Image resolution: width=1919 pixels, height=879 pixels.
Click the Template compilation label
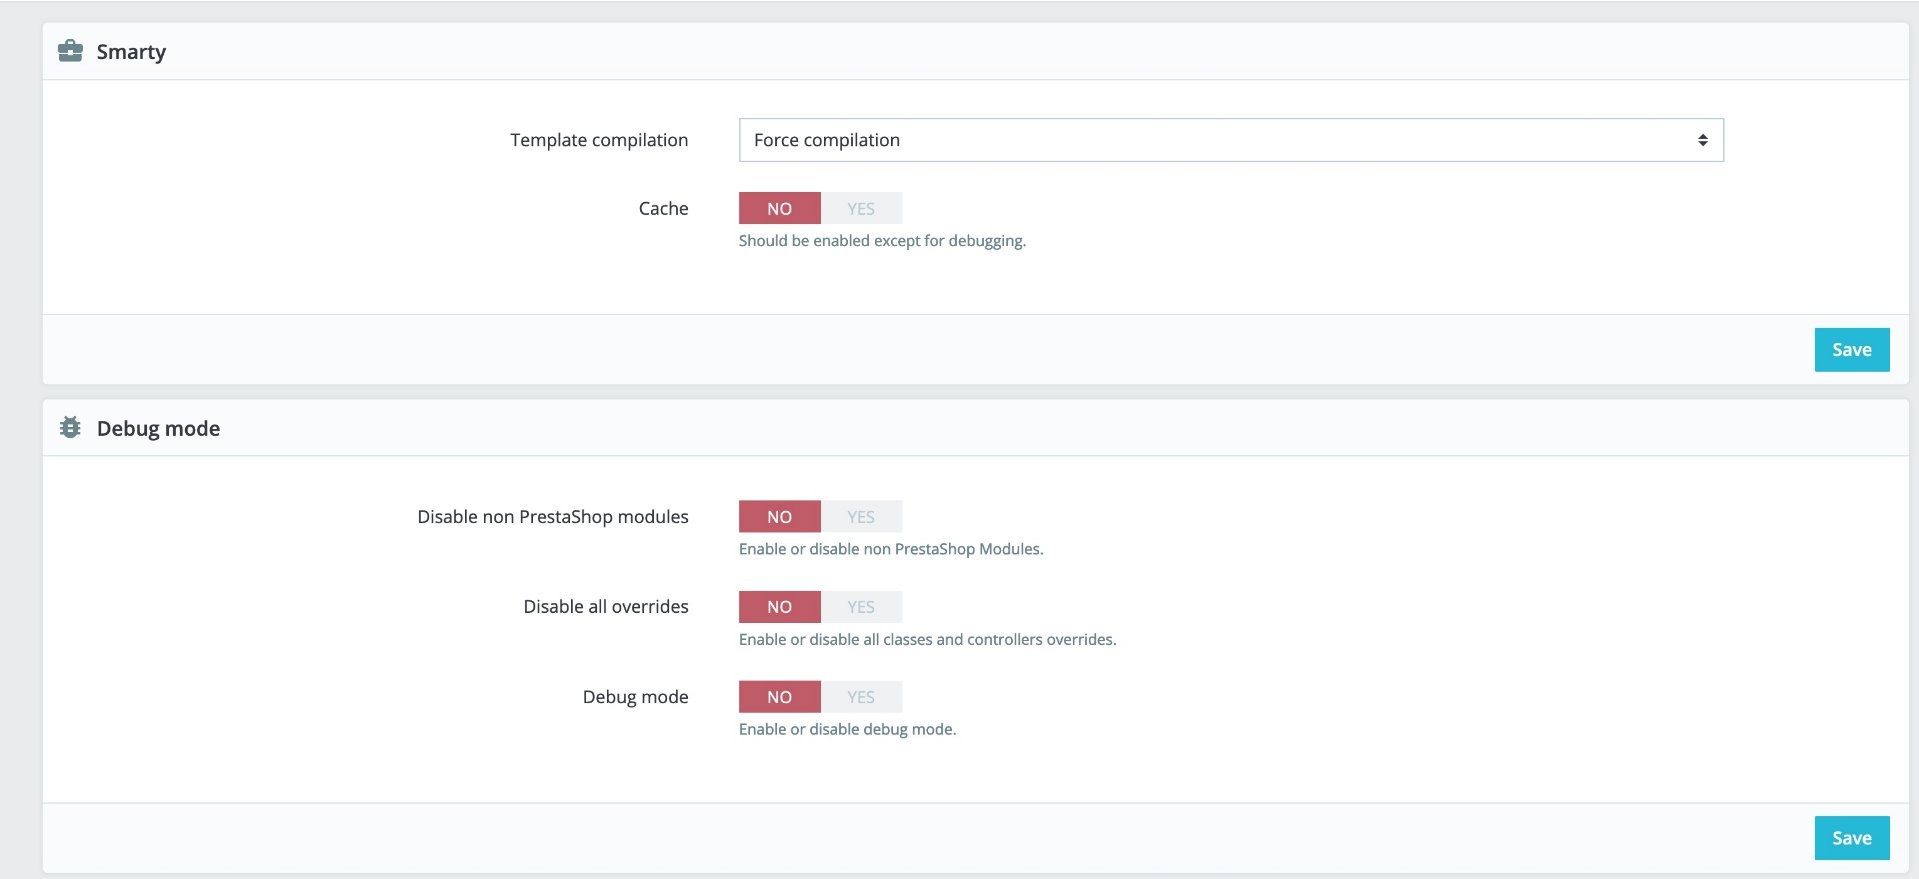pyautogui.click(x=599, y=140)
